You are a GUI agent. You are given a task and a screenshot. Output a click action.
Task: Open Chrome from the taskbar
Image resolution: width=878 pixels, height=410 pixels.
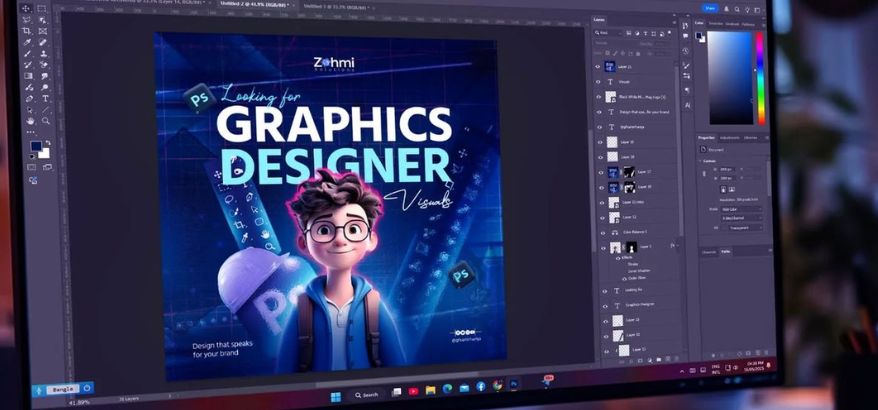[497, 385]
